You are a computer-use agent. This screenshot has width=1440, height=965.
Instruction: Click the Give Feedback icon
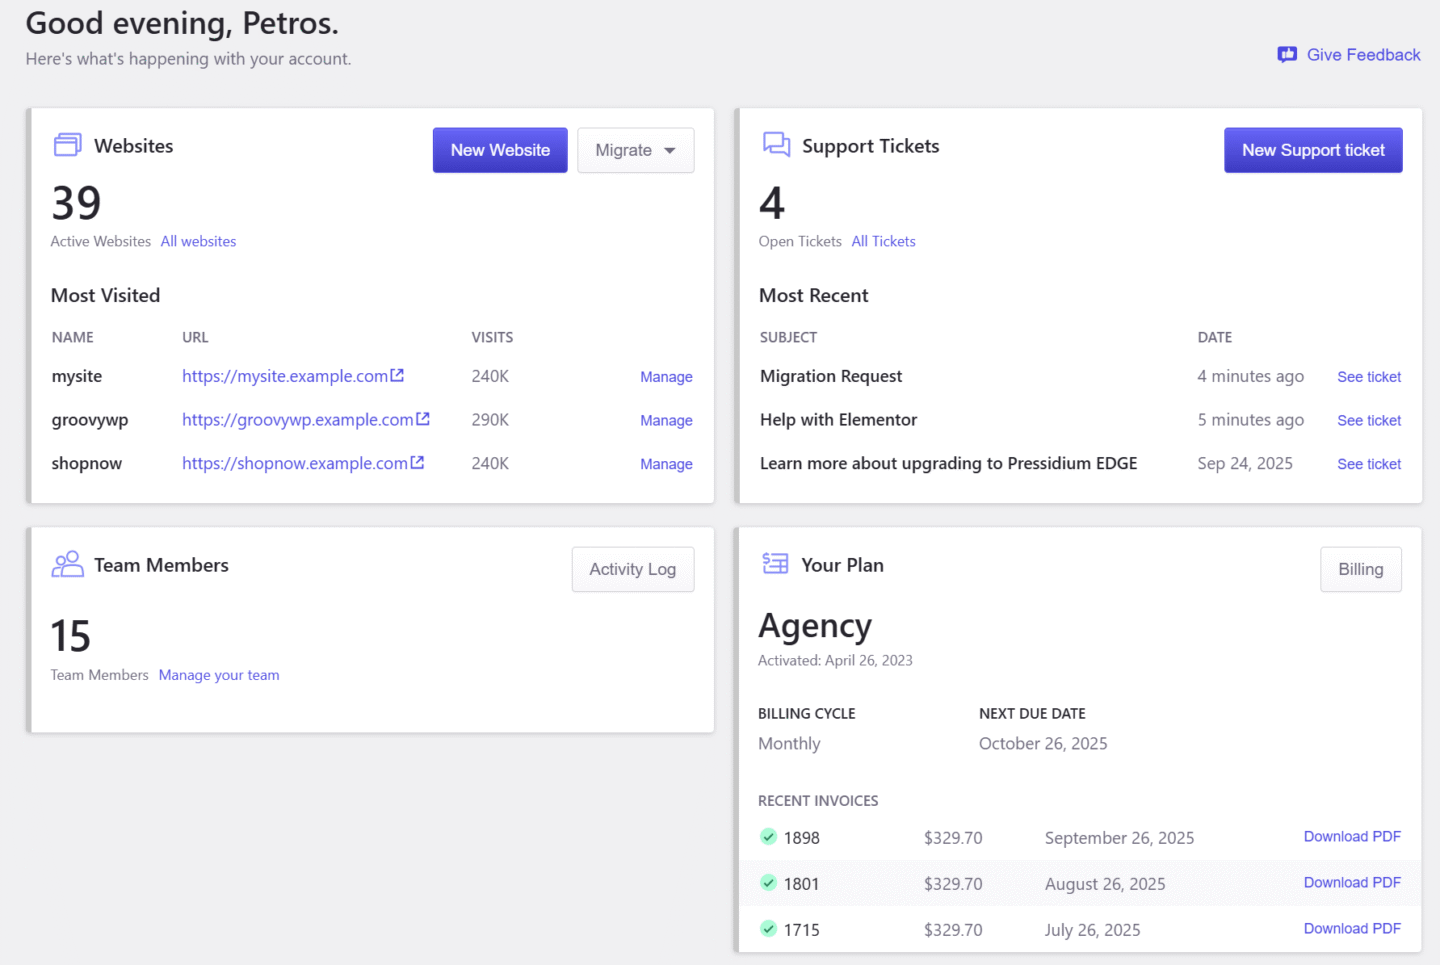(1287, 55)
